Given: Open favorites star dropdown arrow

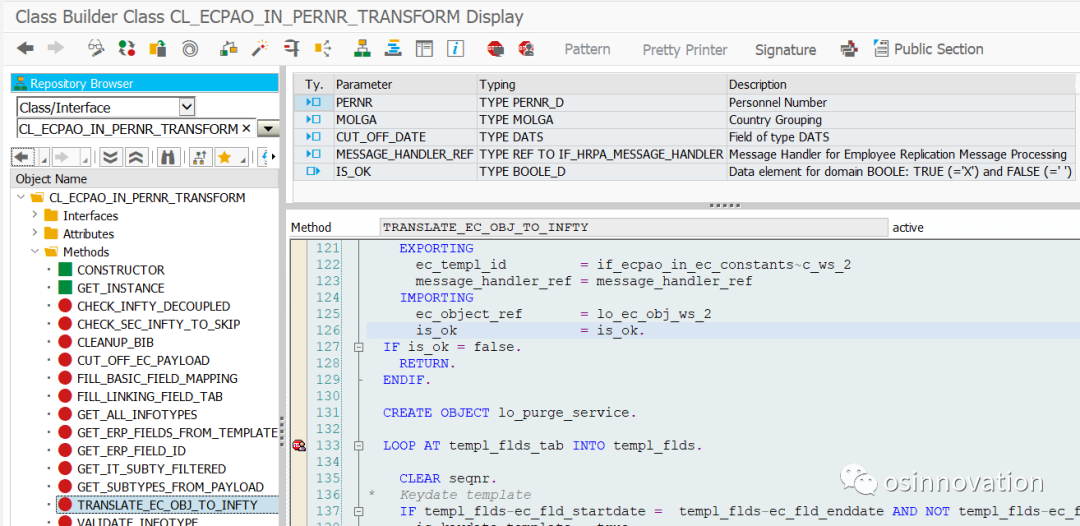Looking at the screenshot, I should pyautogui.click(x=243, y=159).
